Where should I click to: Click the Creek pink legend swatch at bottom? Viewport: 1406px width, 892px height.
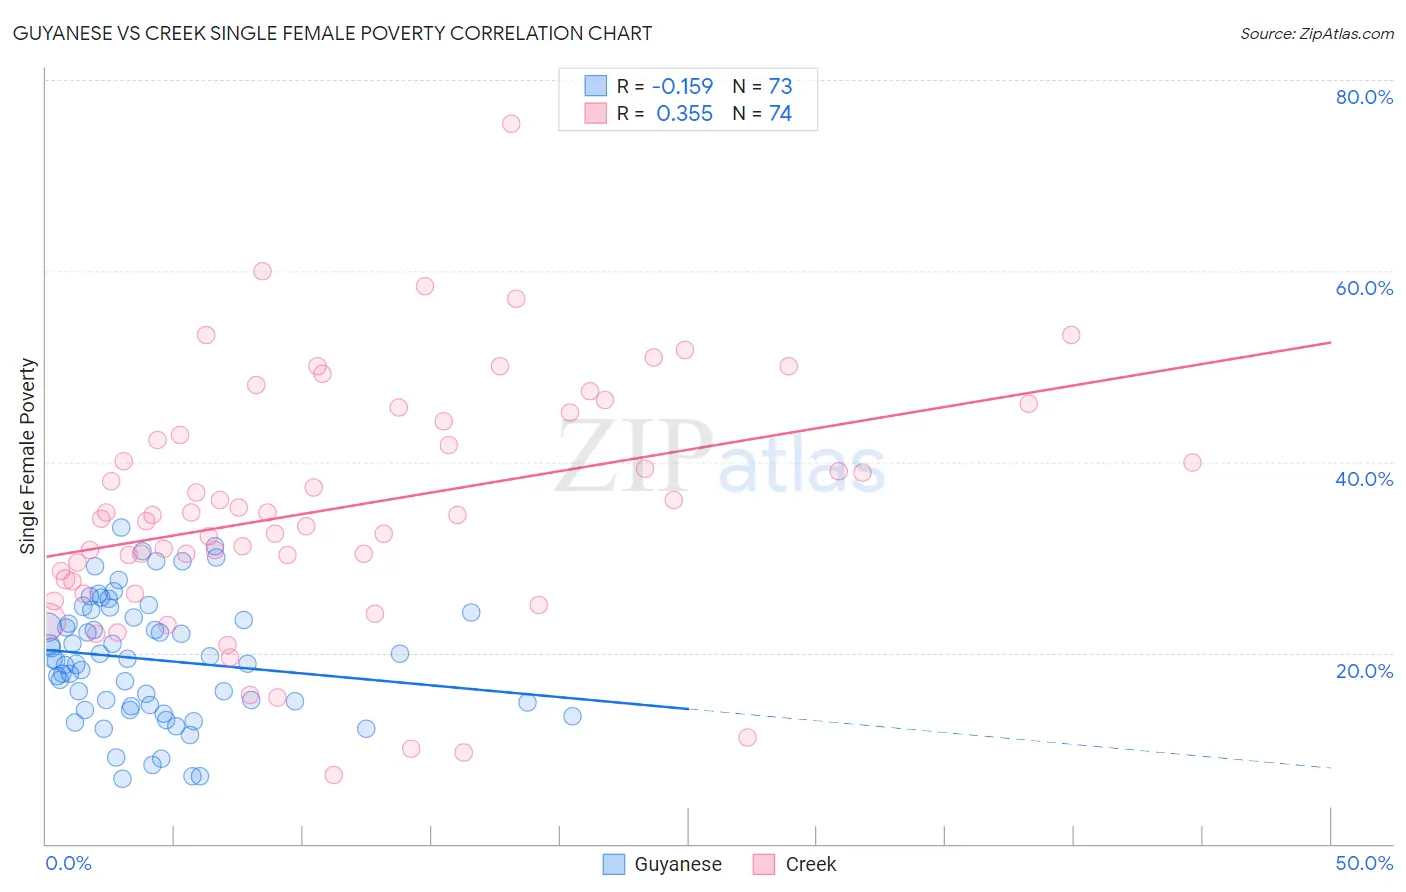764,864
